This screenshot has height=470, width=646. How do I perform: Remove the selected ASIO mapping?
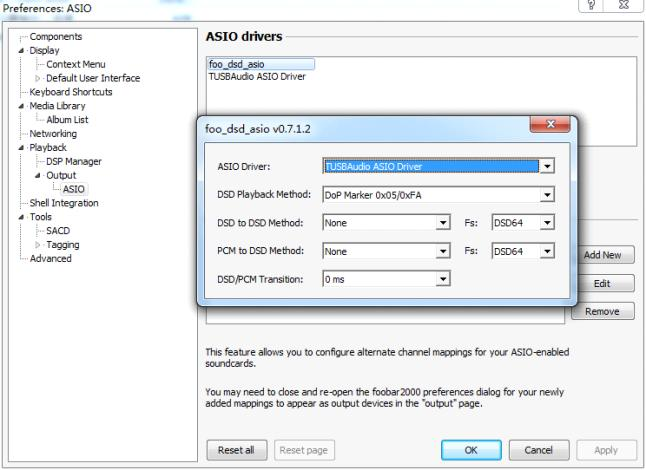click(603, 312)
